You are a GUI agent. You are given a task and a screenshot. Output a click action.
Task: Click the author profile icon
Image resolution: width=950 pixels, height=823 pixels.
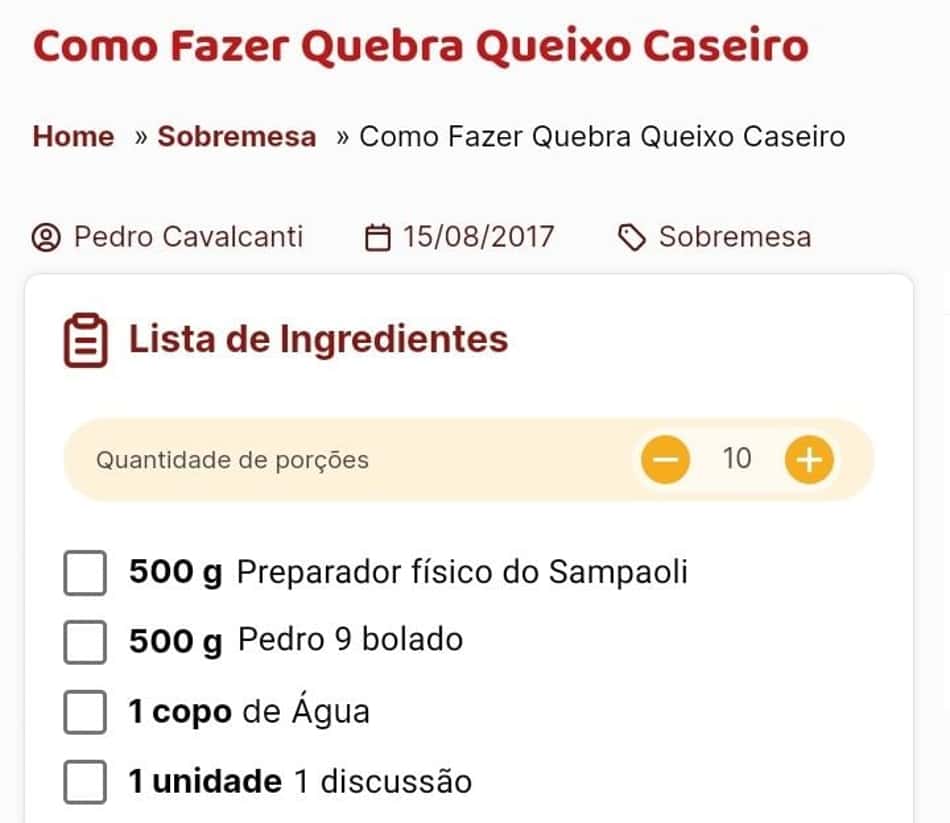coord(46,237)
